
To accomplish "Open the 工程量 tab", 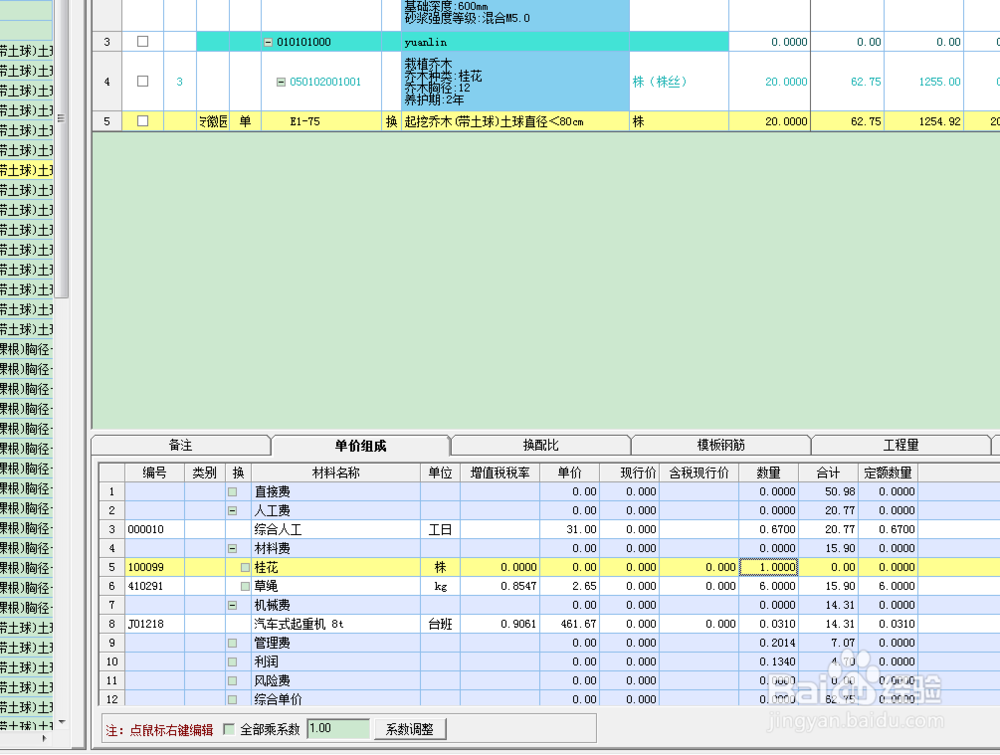I will point(900,444).
